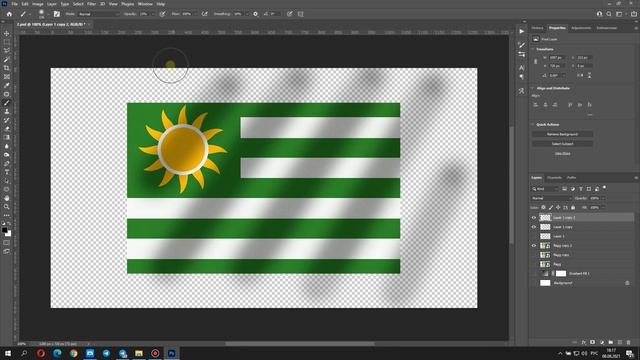Image resolution: width=640 pixels, height=360 pixels.
Task: Click the horizontal canvas scrollbar
Action: pos(300,344)
